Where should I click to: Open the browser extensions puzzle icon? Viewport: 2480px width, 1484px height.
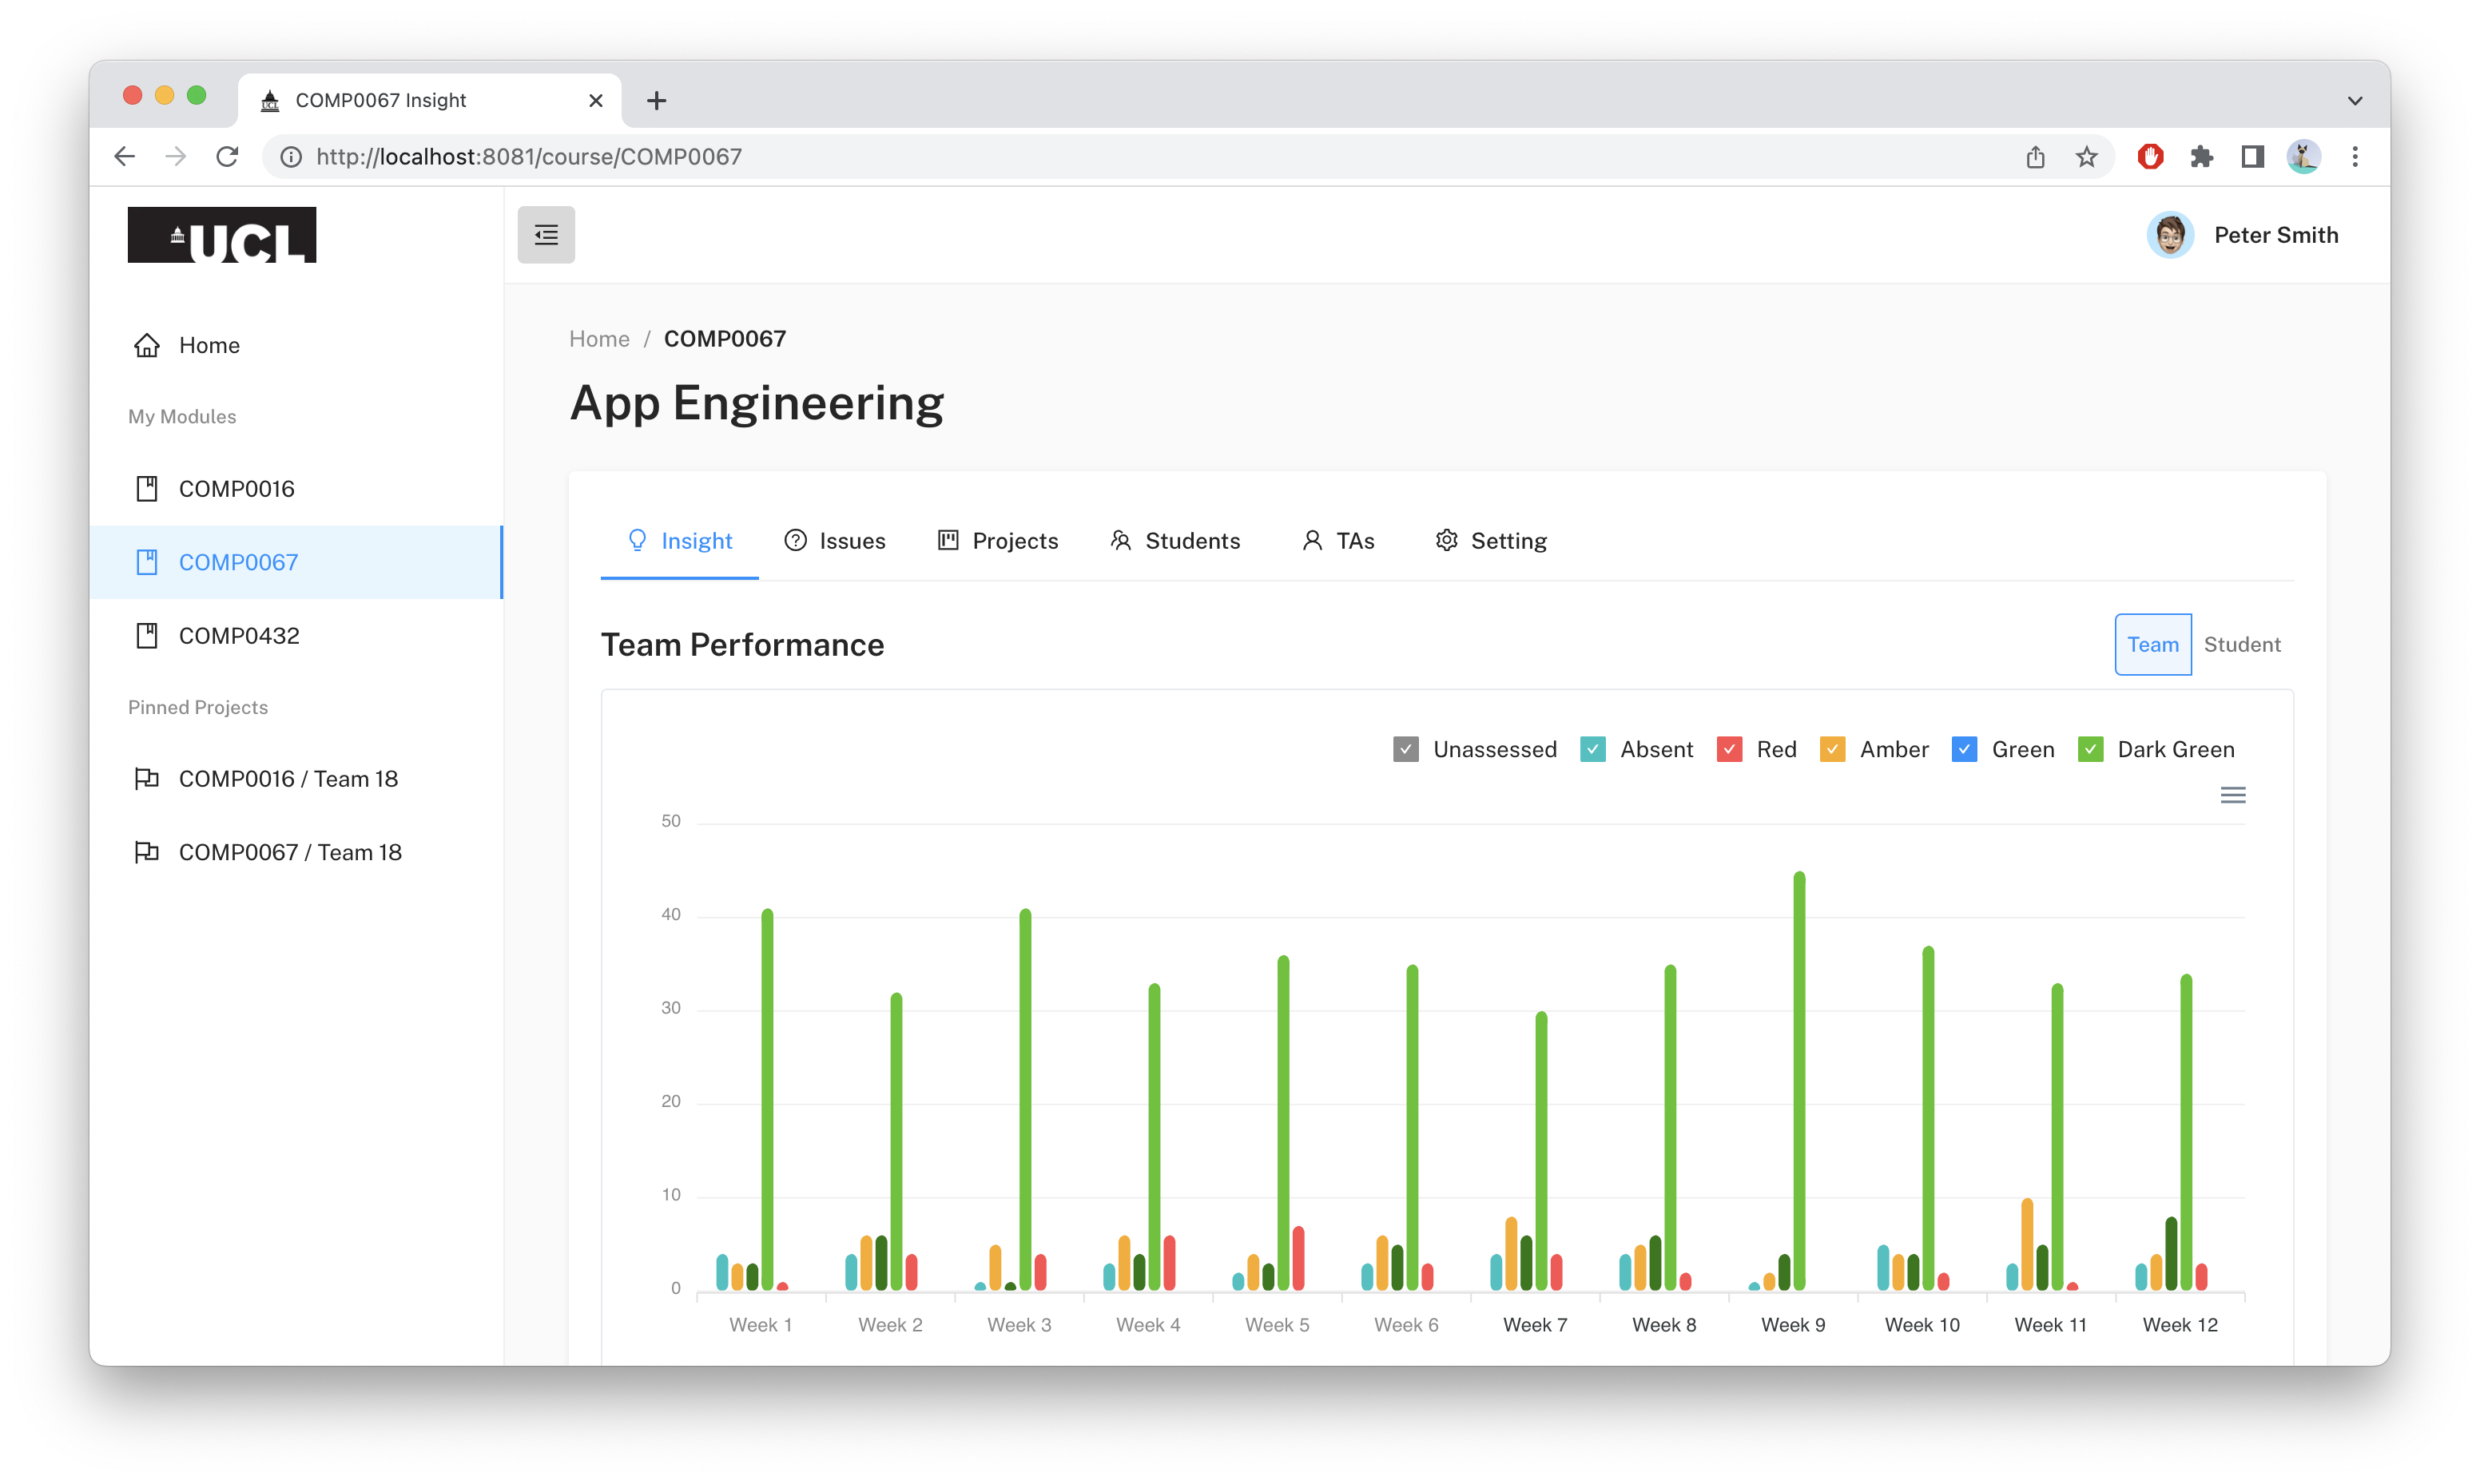tap(2201, 157)
